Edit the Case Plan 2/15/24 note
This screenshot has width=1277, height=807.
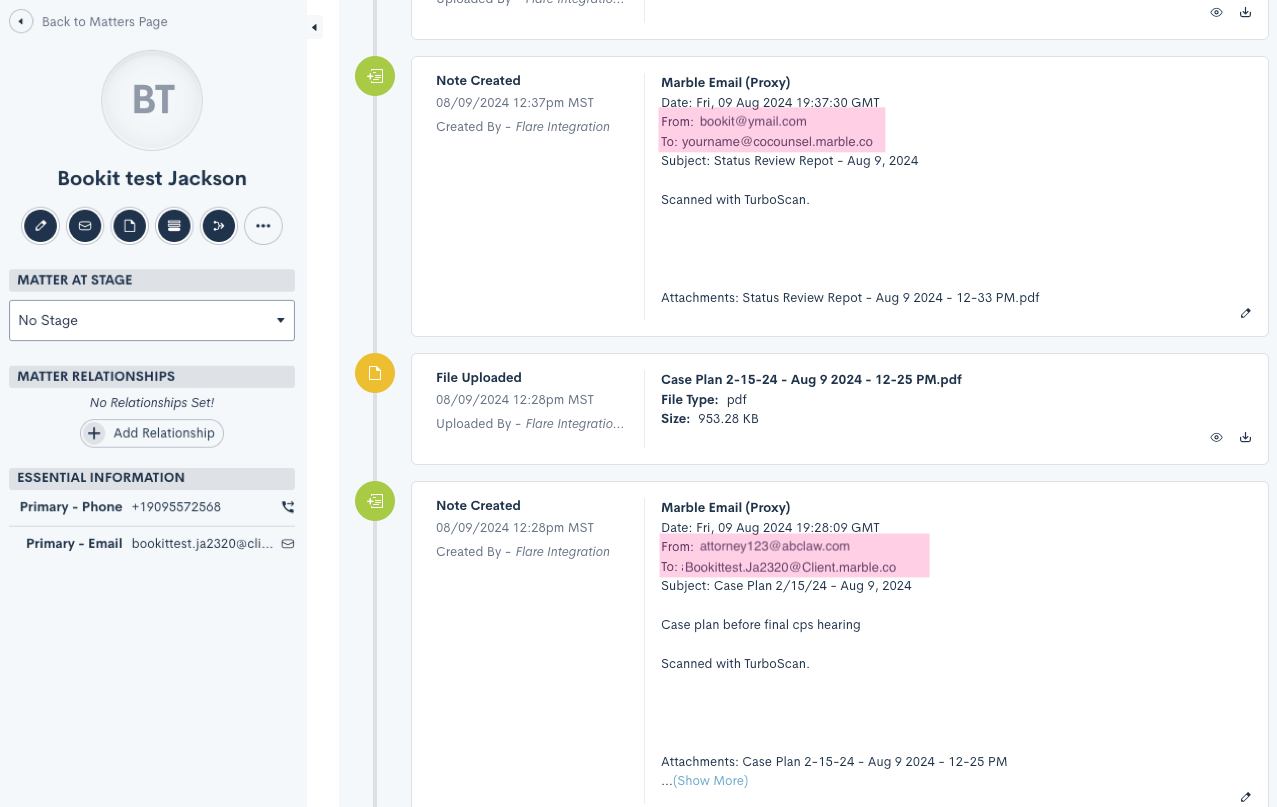[x=1245, y=797]
